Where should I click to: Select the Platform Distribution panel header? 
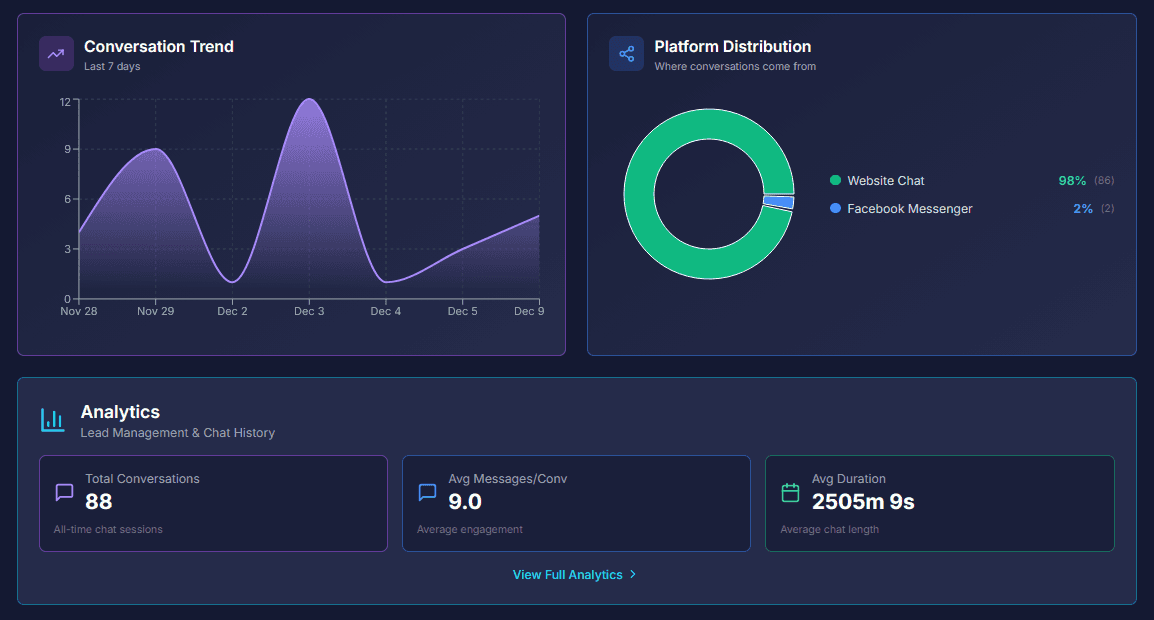[731, 46]
